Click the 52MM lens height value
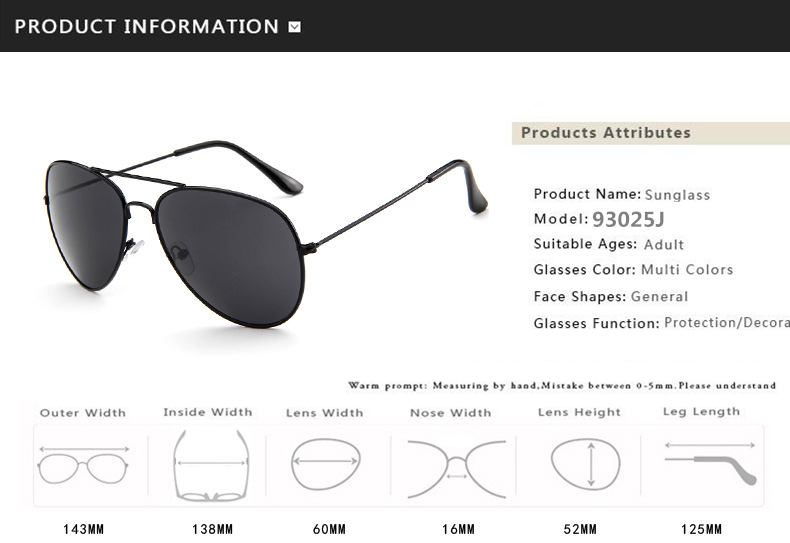Viewport: 790px width, 543px height. [580, 529]
